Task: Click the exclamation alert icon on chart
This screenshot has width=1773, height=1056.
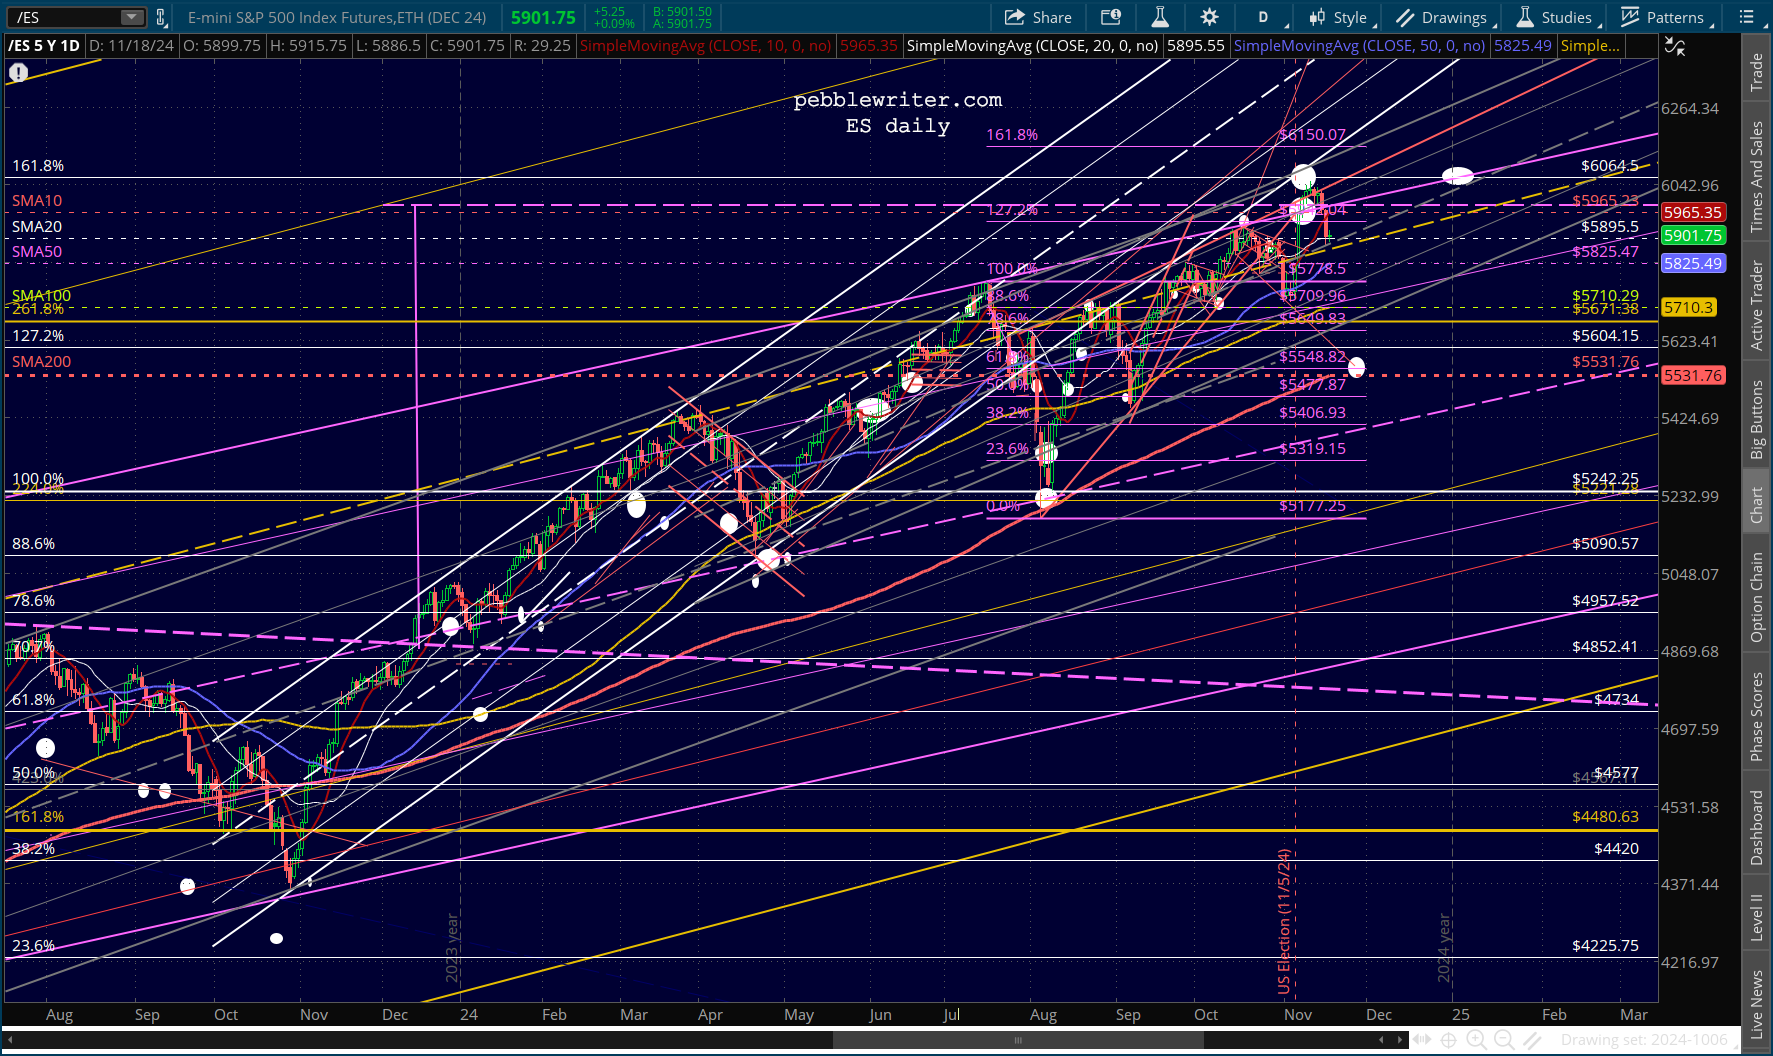Action: (x=18, y=73)
